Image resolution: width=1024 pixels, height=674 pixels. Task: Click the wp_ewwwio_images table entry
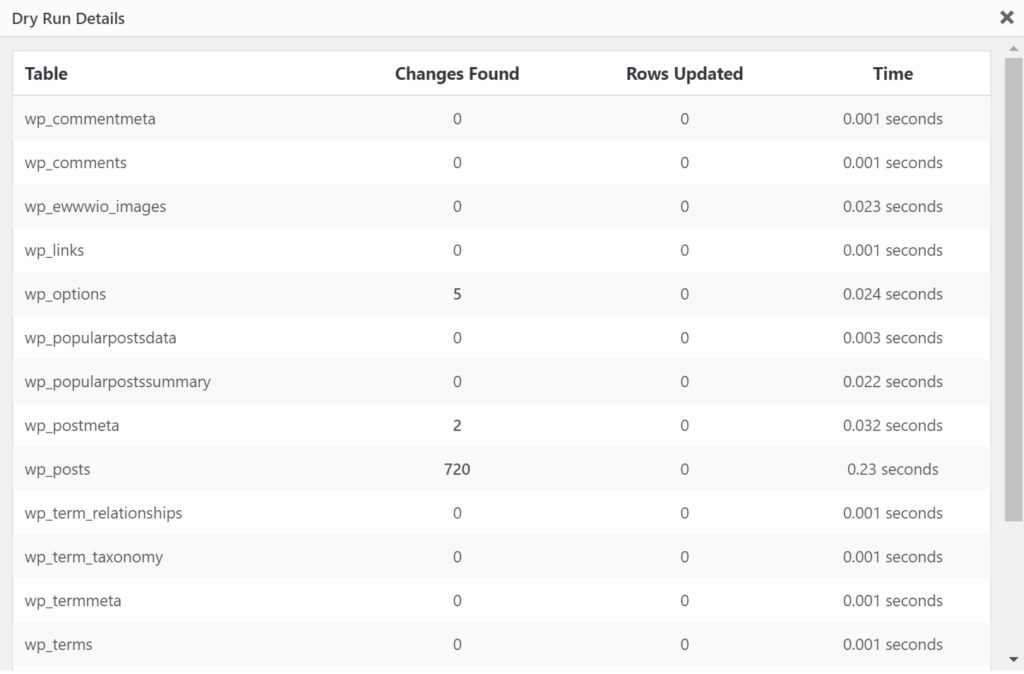(x=95, y=207)
